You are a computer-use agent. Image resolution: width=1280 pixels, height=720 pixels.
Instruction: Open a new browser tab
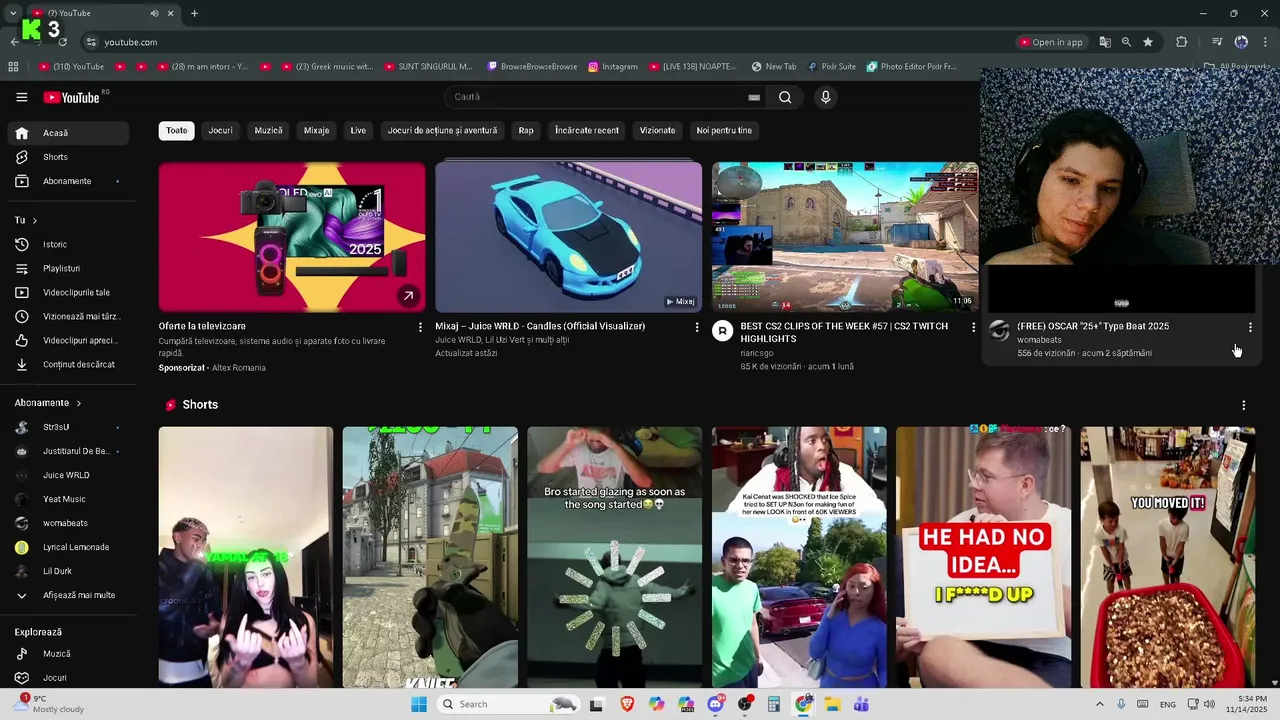(194, 13)
